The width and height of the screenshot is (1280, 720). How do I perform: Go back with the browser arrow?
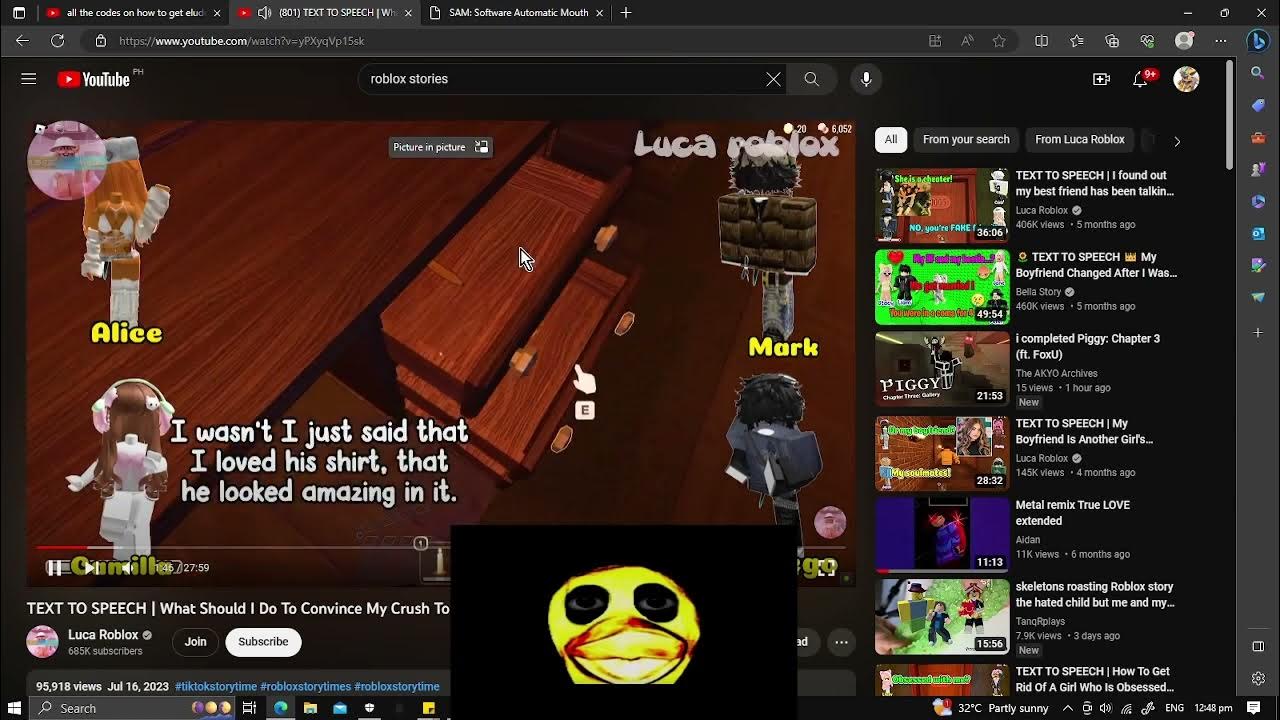22,41
